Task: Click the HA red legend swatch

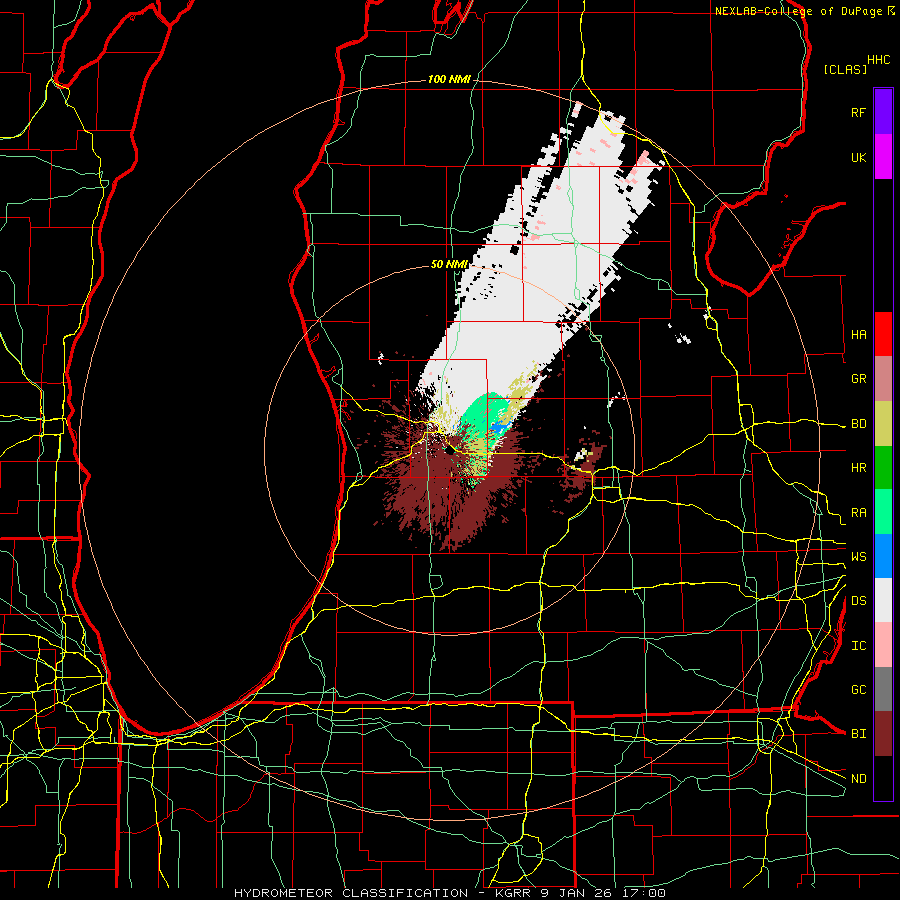Action: (x=883, y=334)
